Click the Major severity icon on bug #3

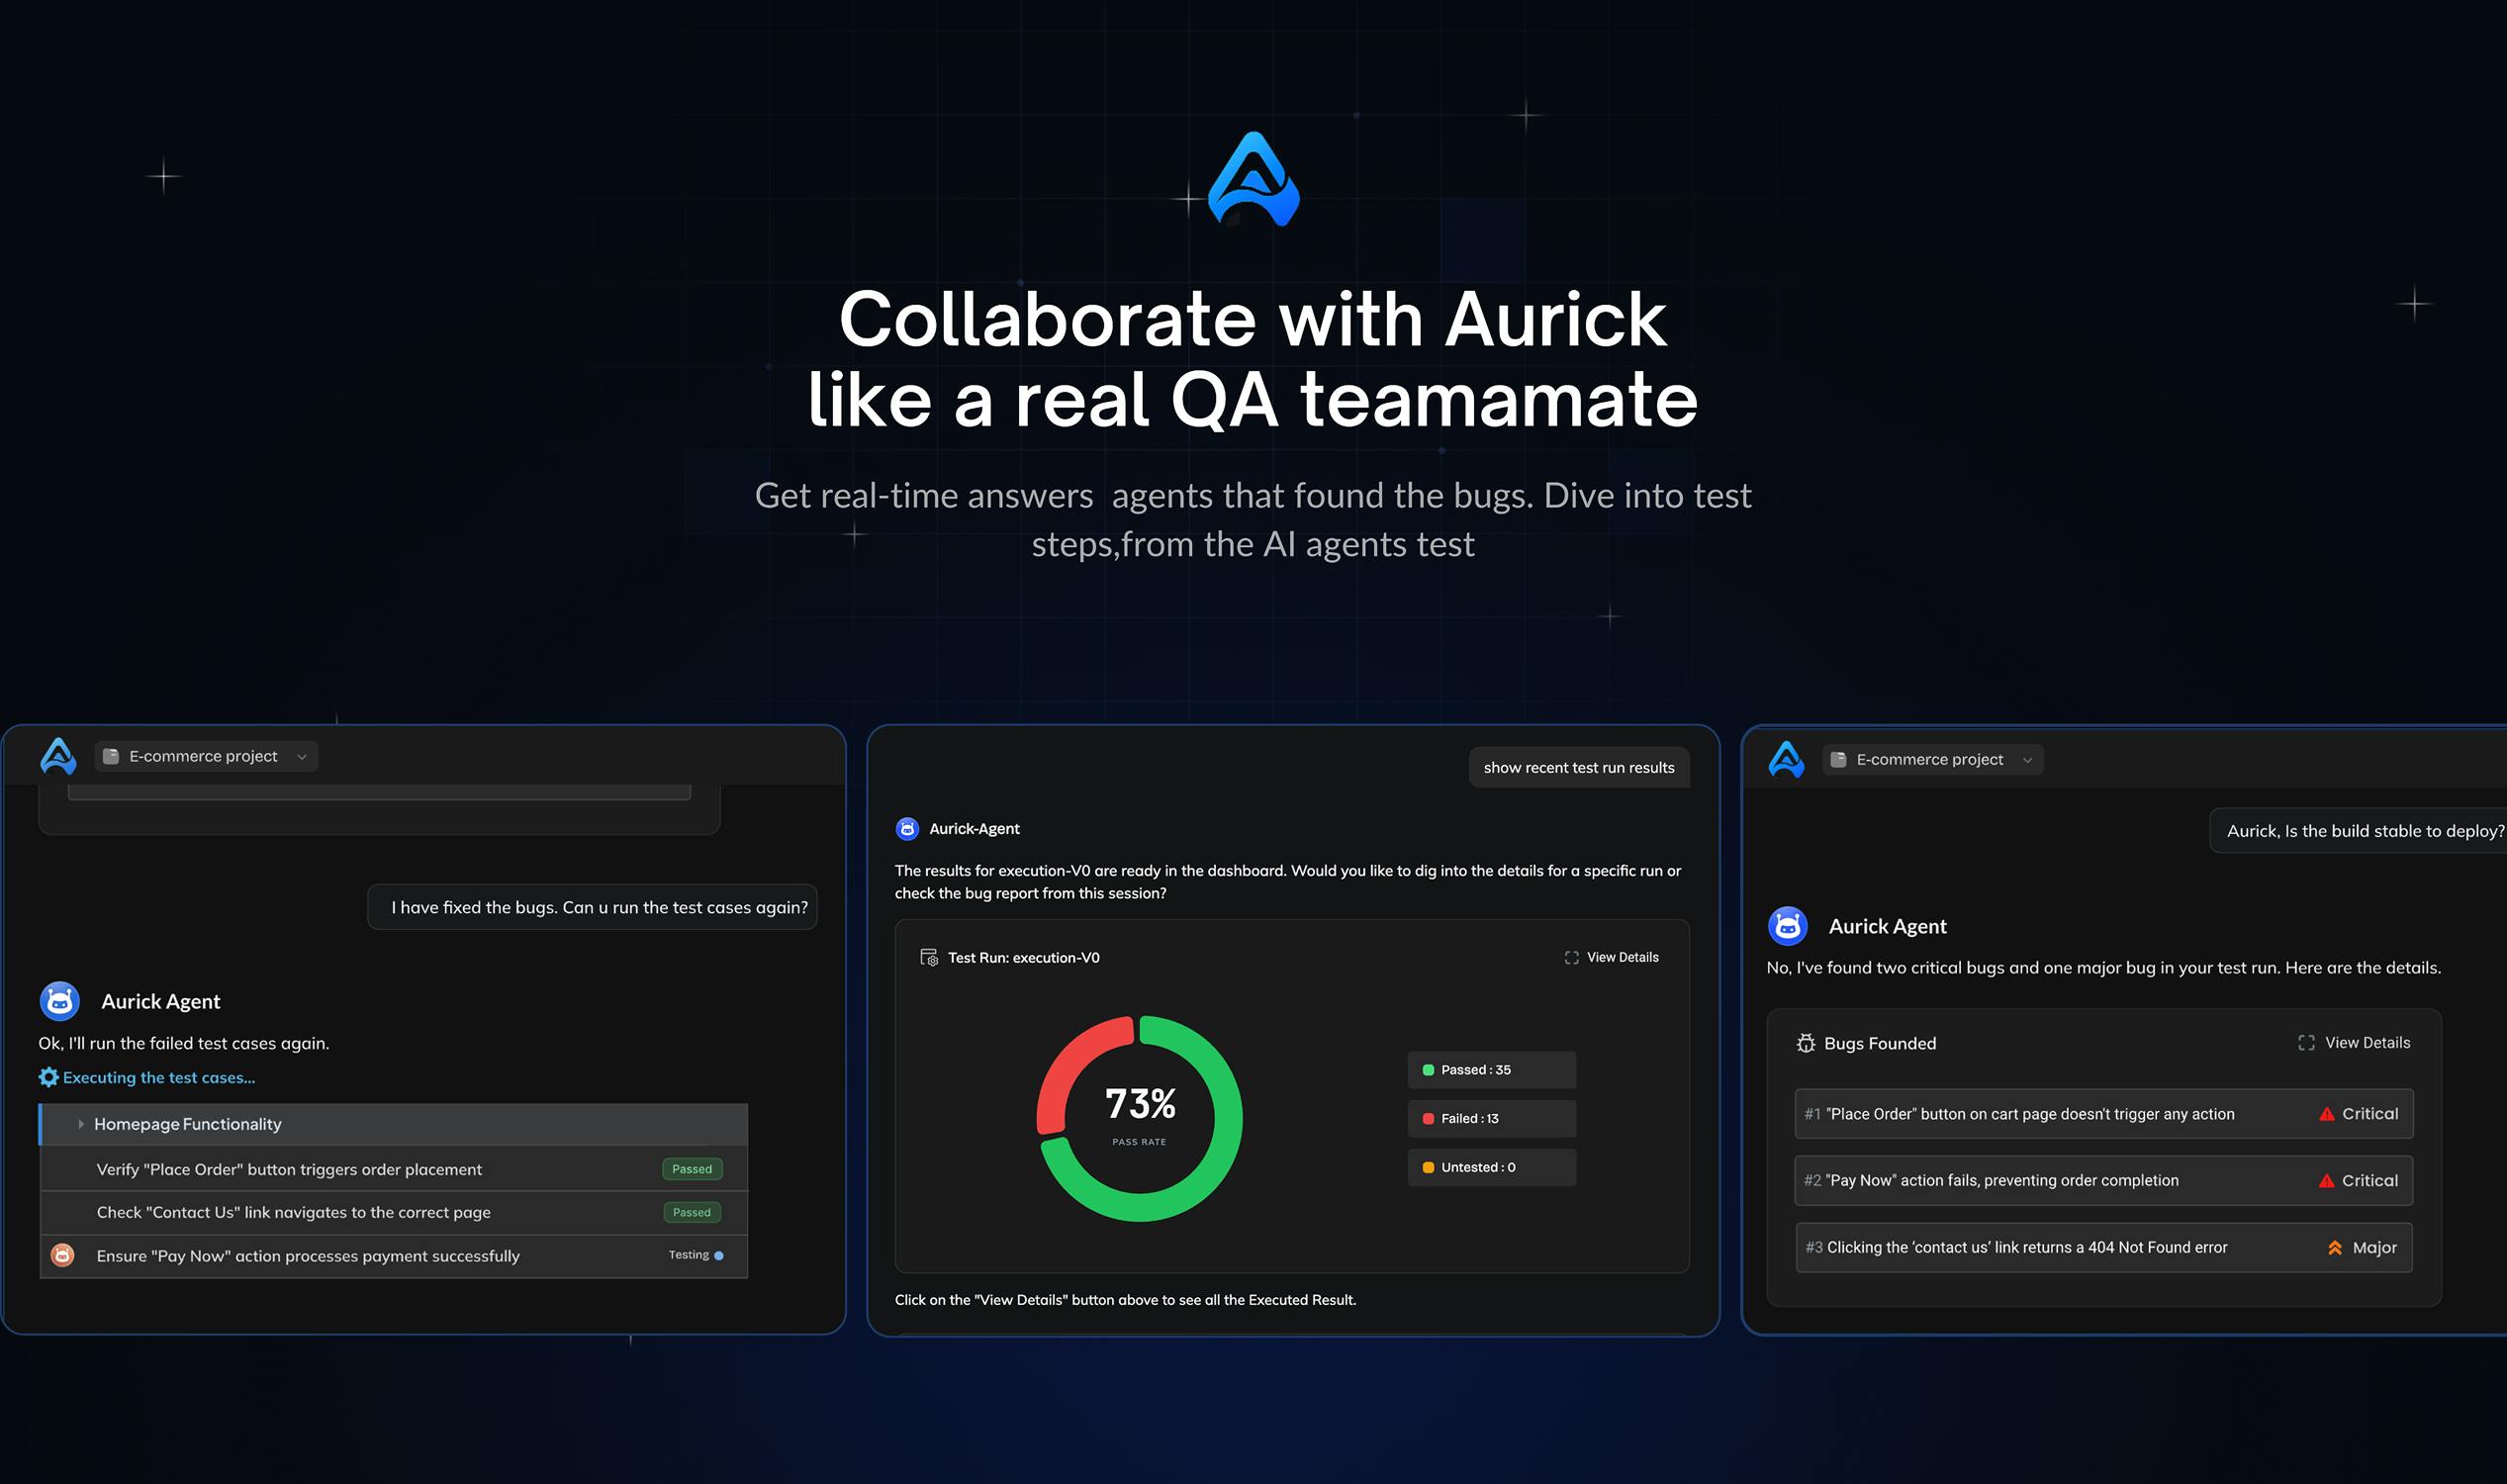click(x=2335, y=1248)
